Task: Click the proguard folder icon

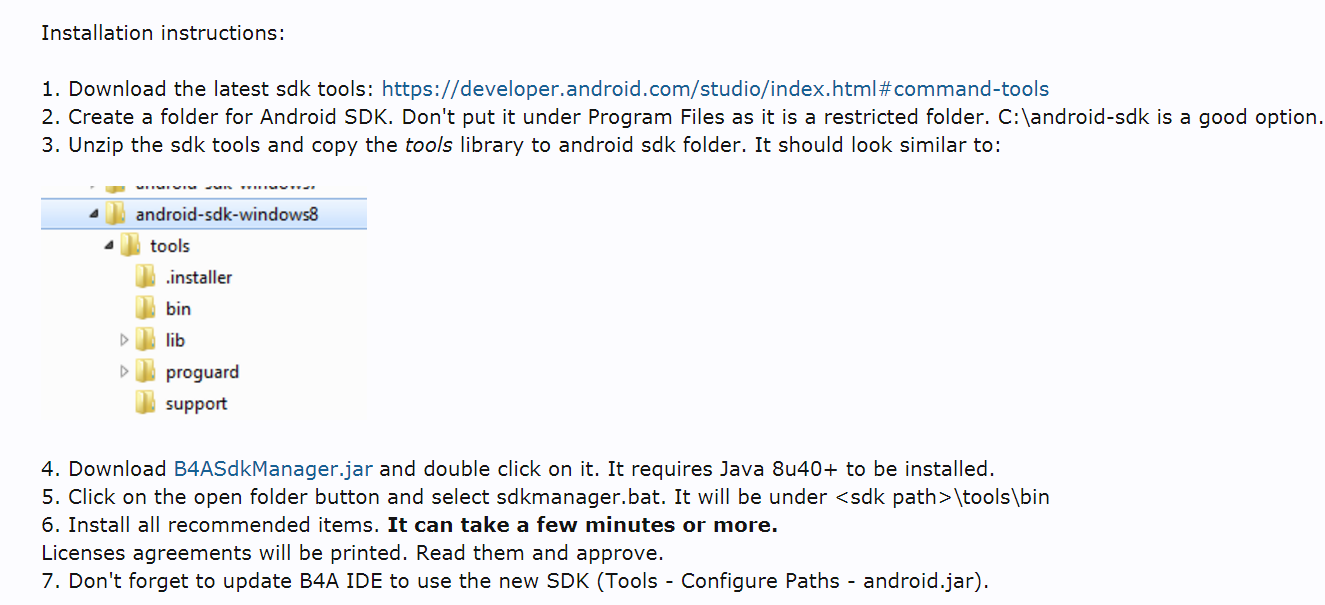Action: (146, 372)
